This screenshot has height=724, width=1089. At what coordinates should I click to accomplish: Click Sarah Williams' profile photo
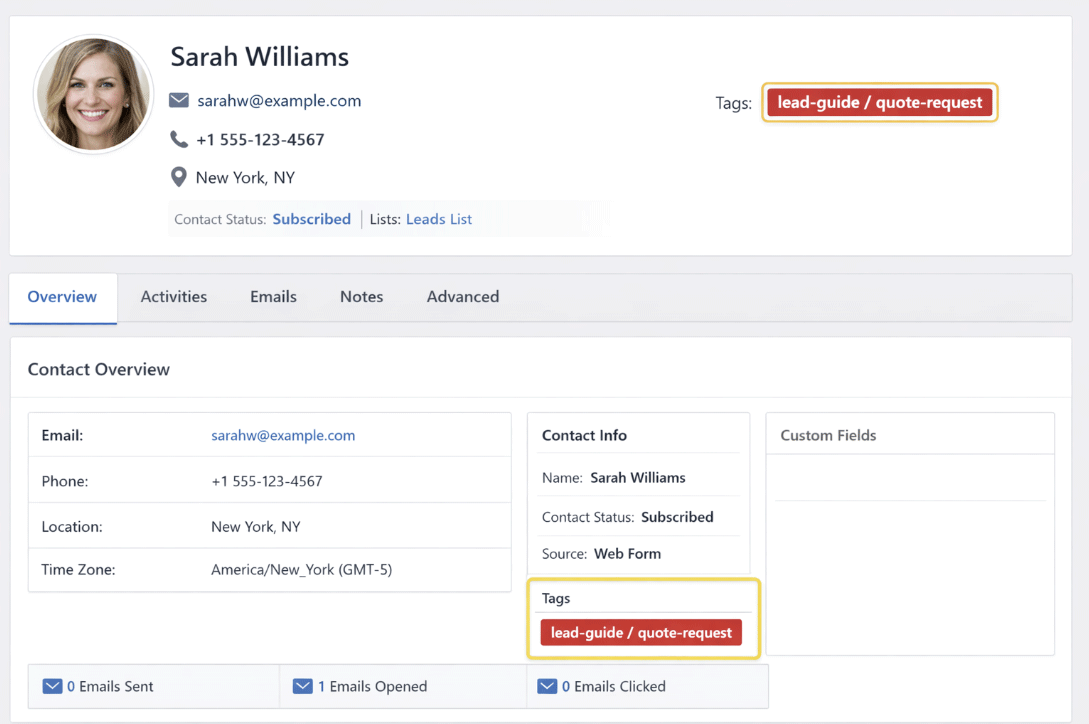tap(94, 94)
